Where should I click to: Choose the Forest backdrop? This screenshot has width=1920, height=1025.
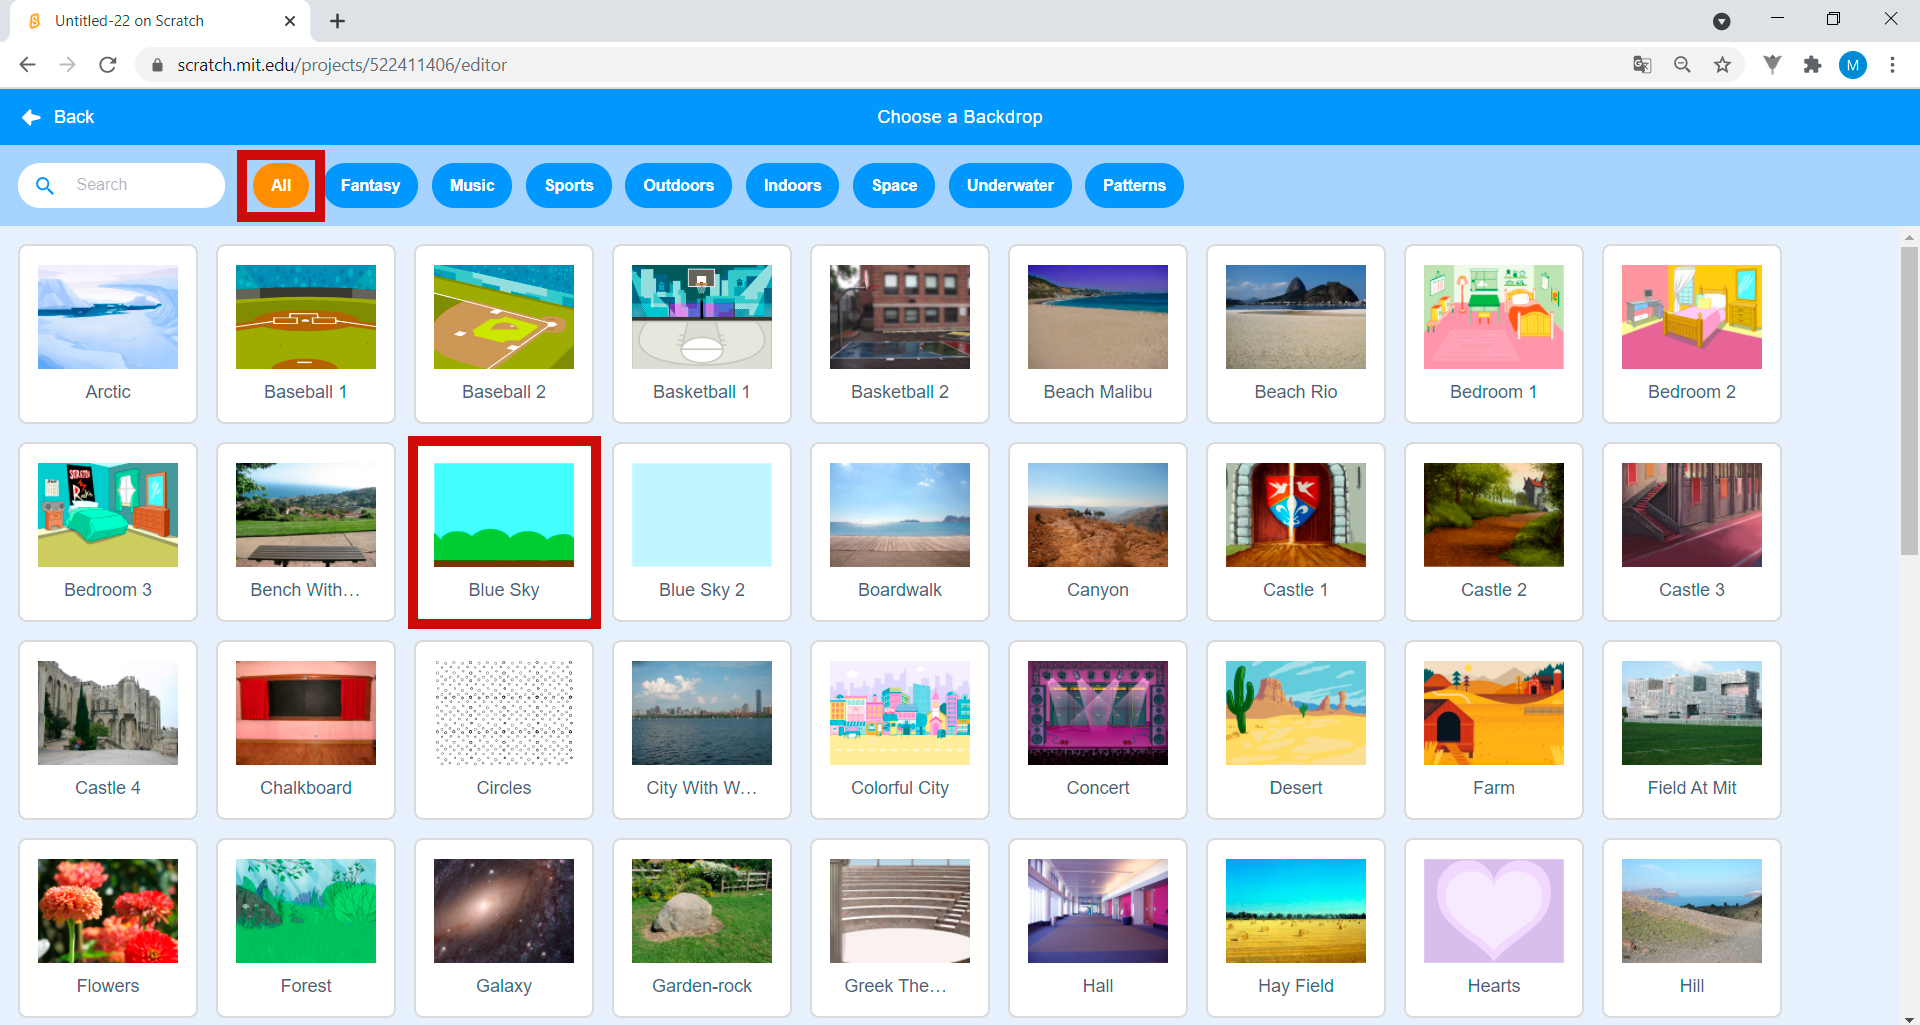pyautogui.click(x=306, y=928)
